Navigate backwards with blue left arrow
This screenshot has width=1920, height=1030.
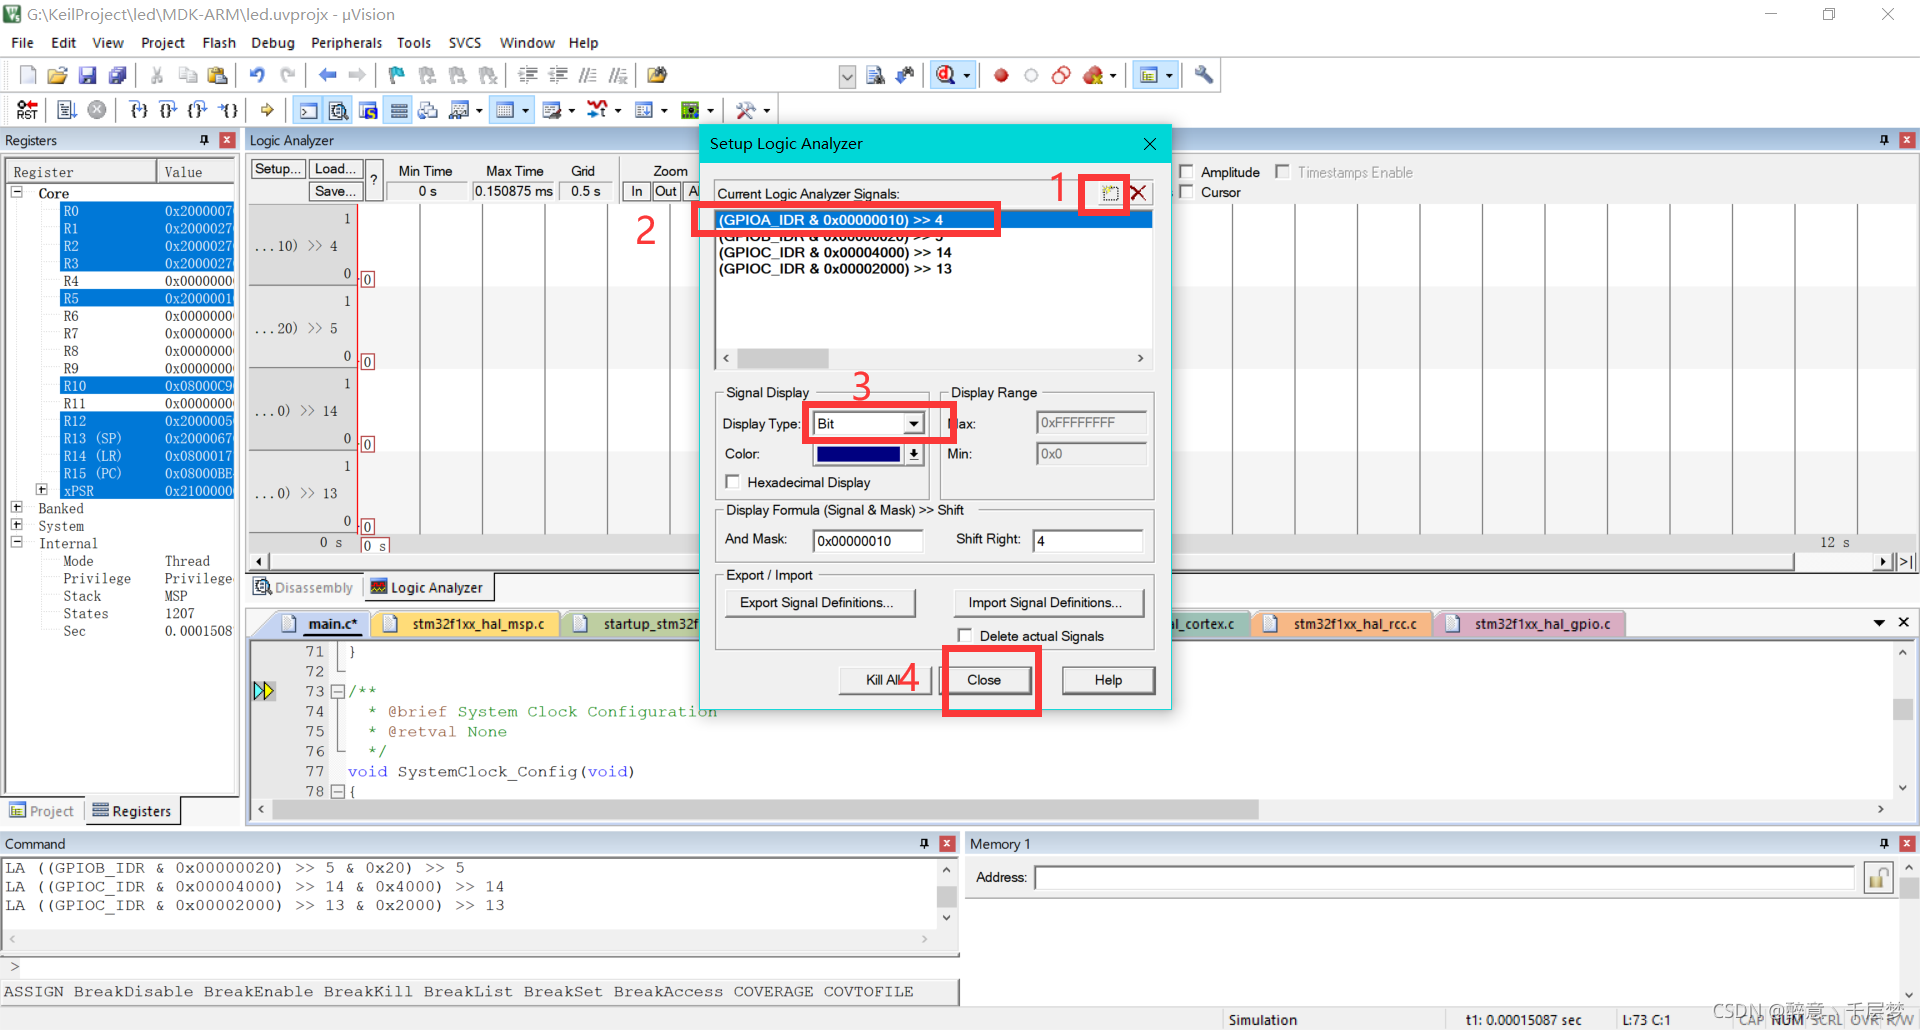[x=327, y=75]
